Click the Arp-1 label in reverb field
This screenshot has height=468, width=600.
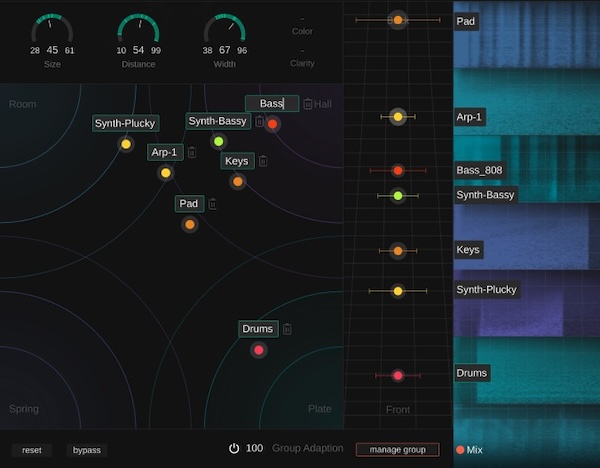coord(165,152)
